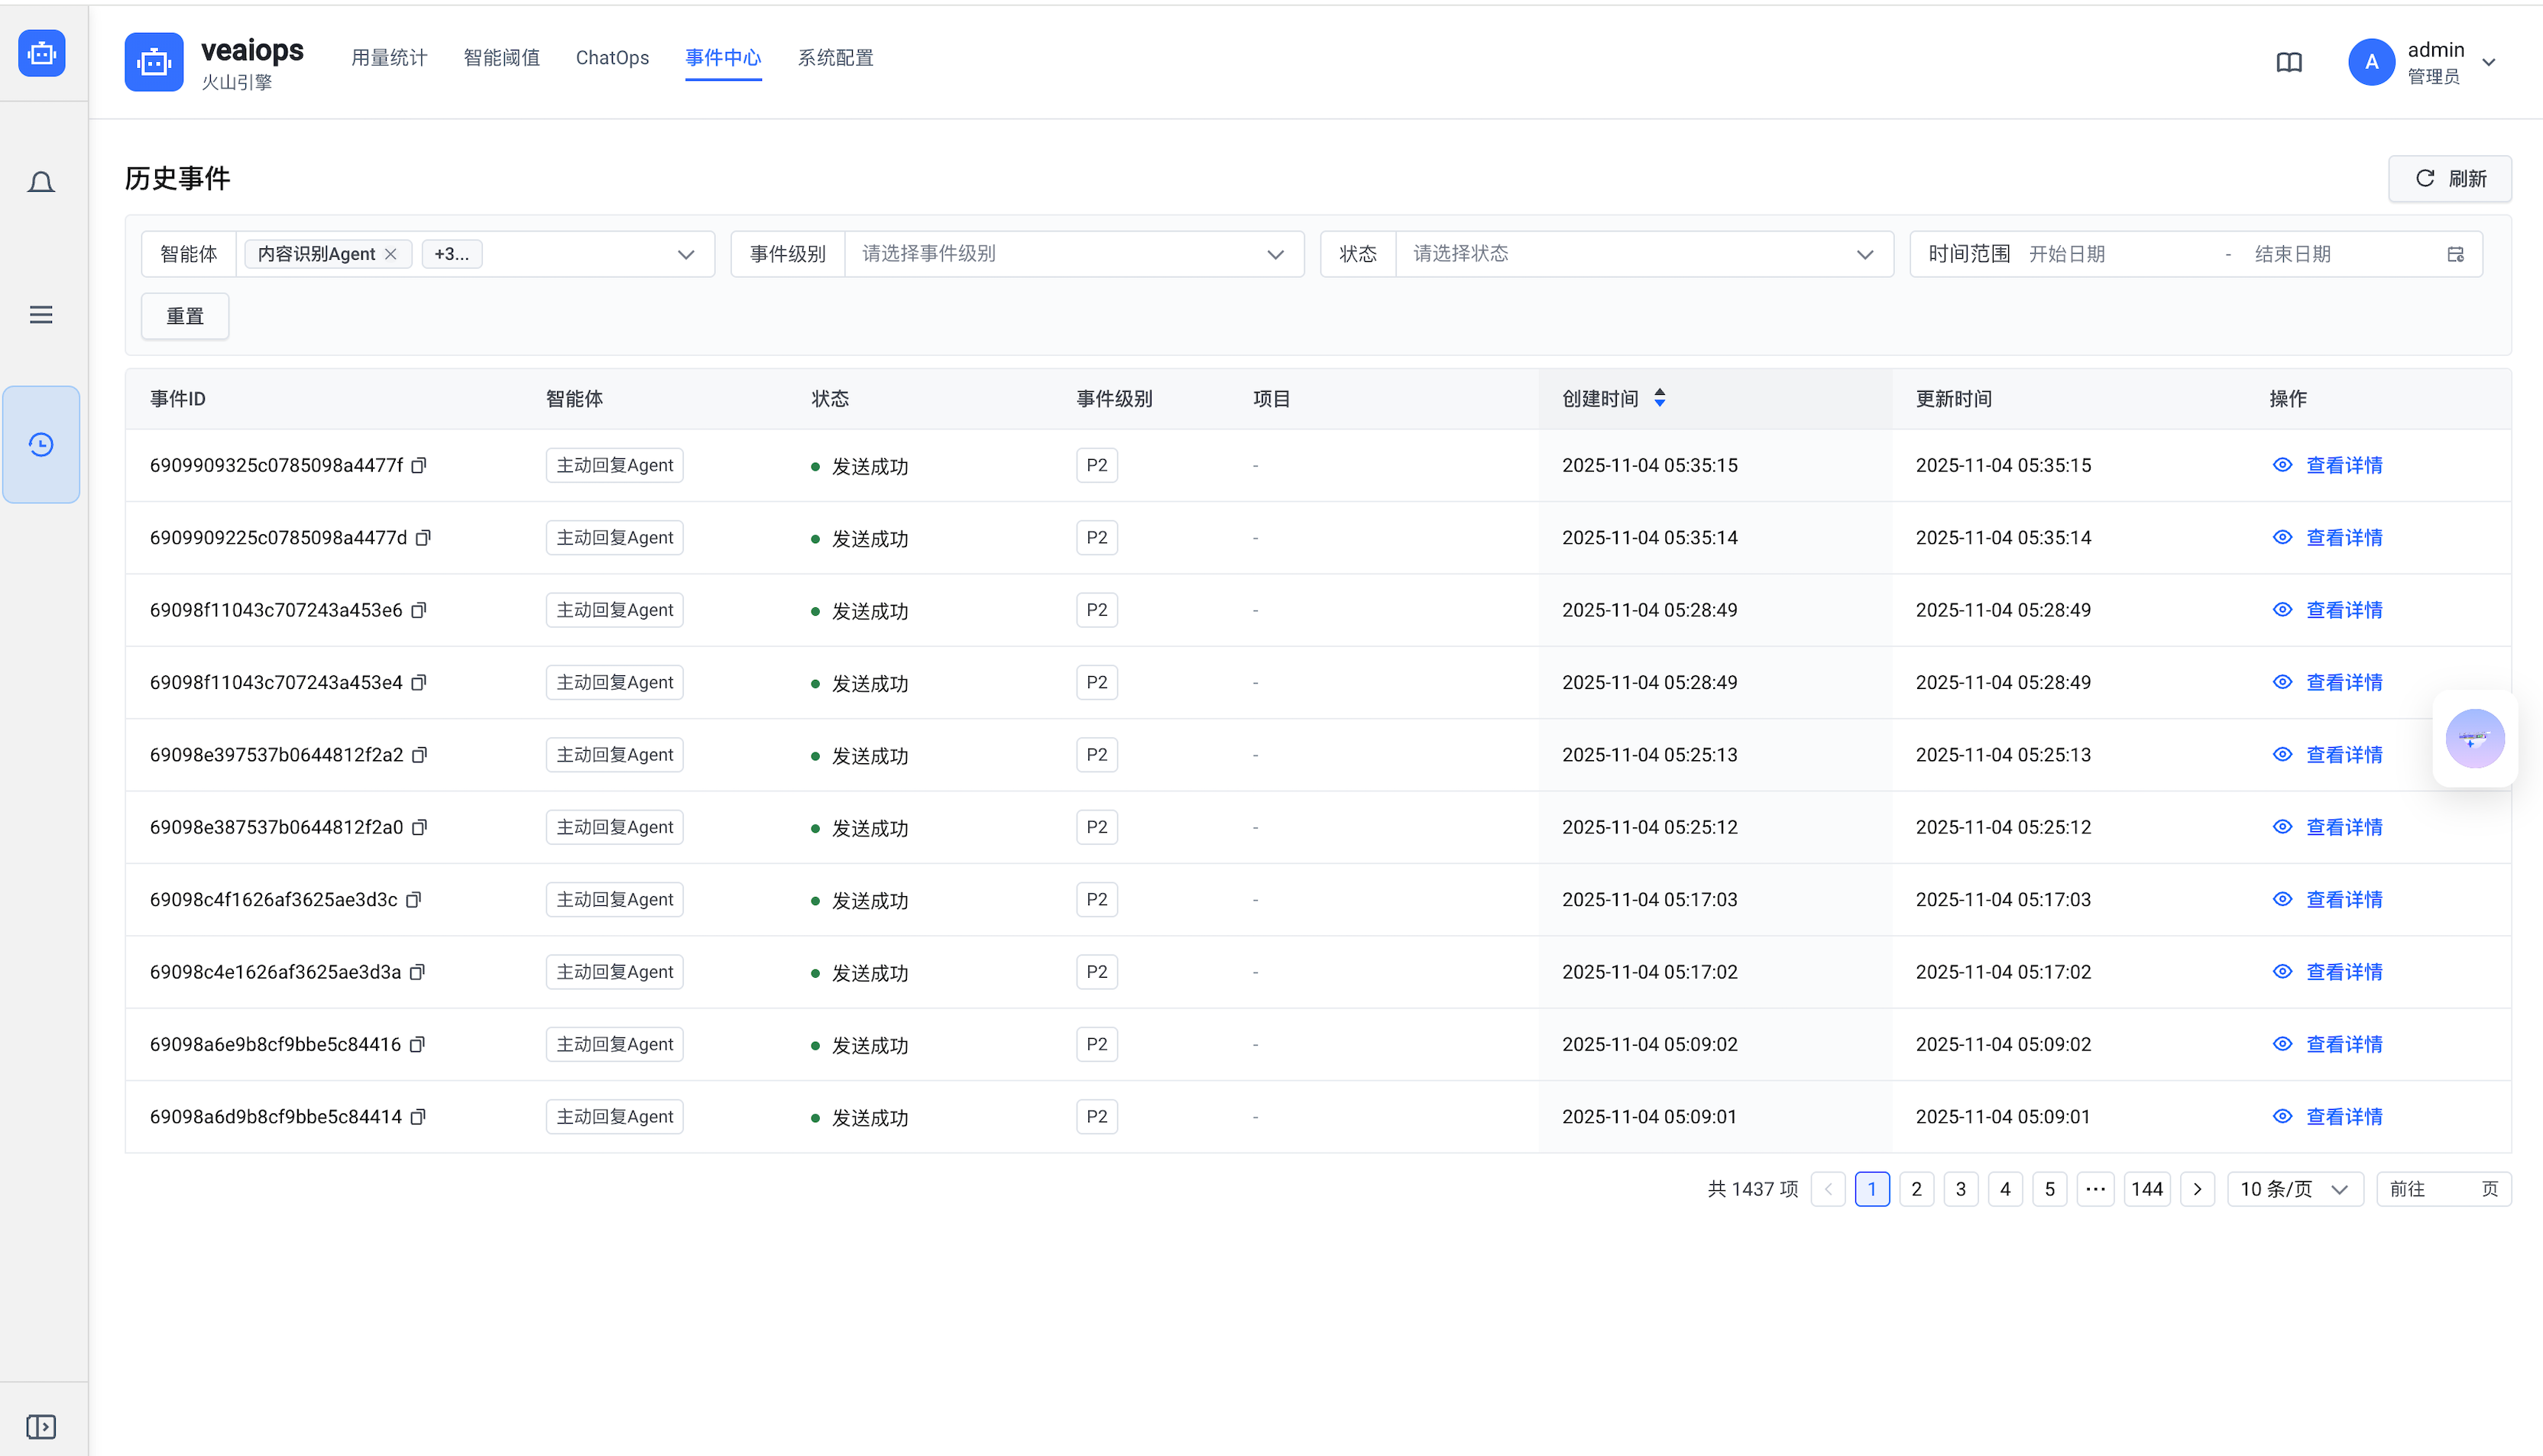Switch to the ChatOps tab
2543x1456 pixels.
[612, 58]
